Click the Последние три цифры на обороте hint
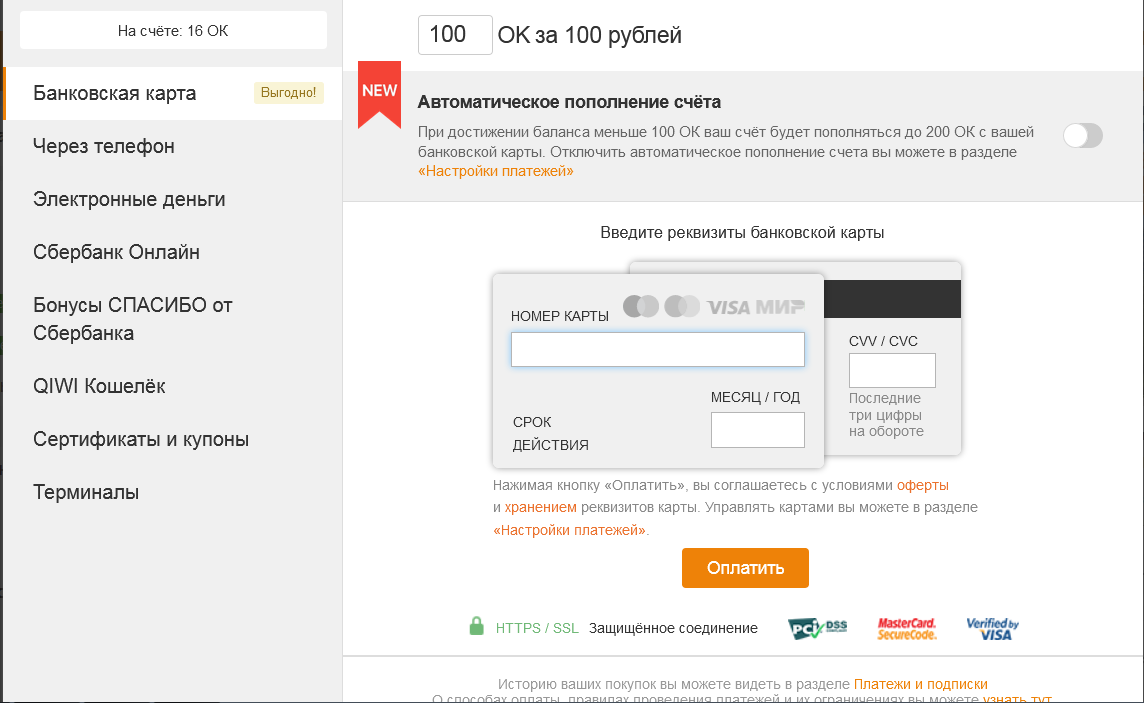 click(x=886, y=415)
